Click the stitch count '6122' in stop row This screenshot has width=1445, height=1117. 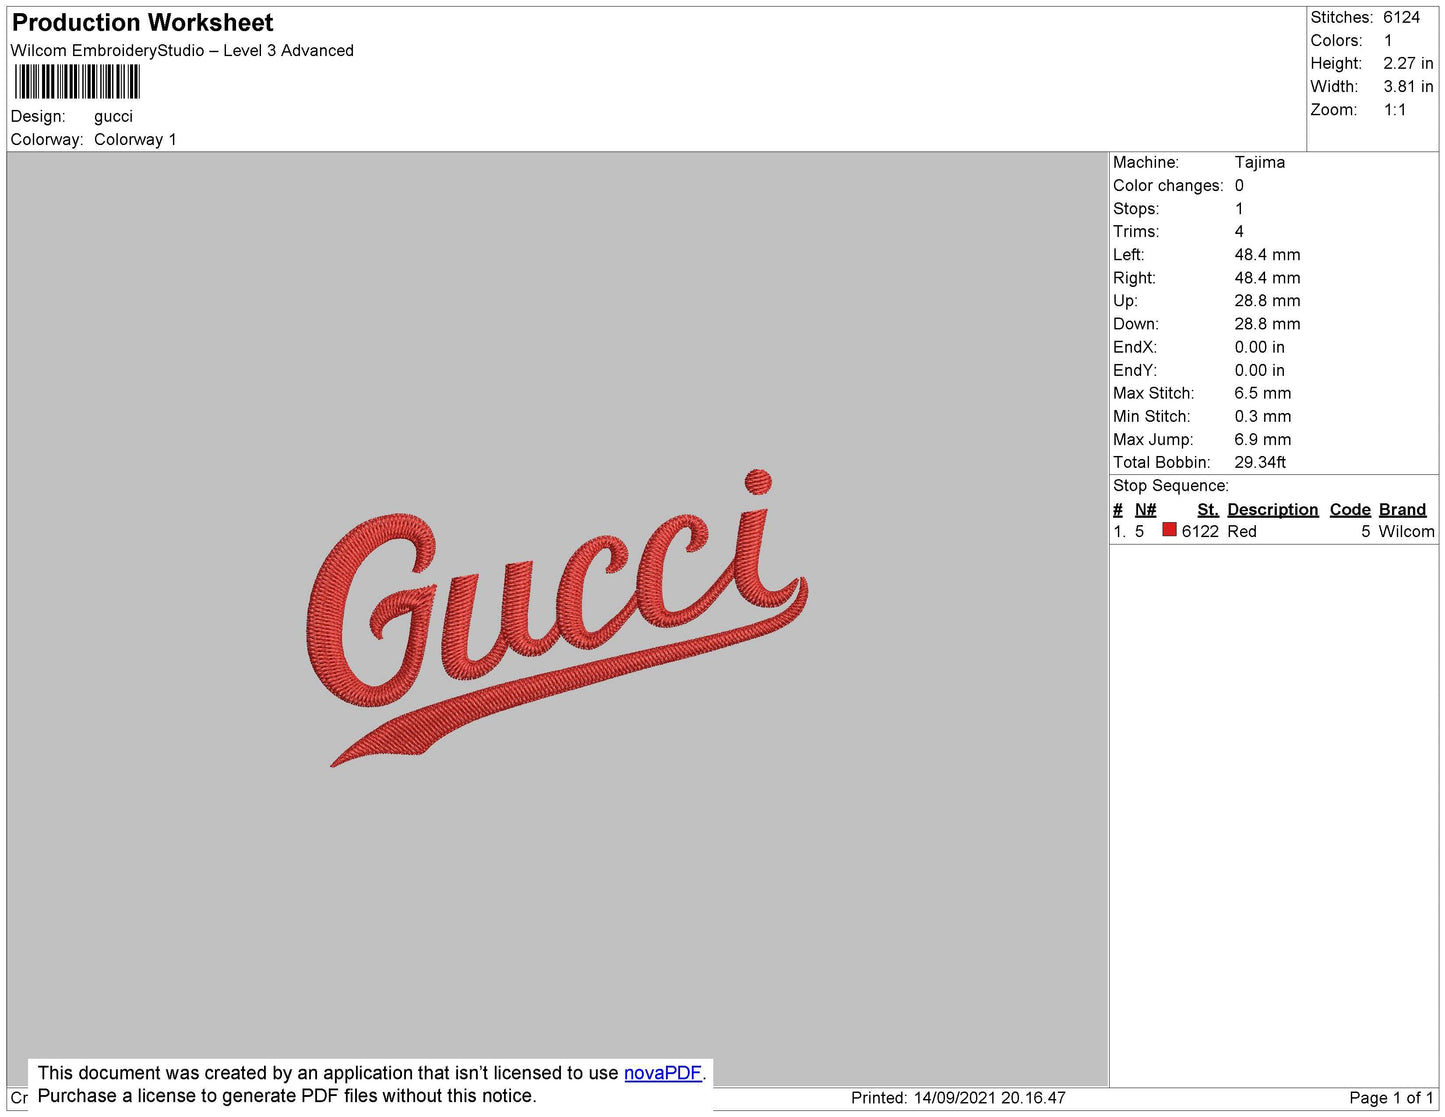(x=1200, y=532)
